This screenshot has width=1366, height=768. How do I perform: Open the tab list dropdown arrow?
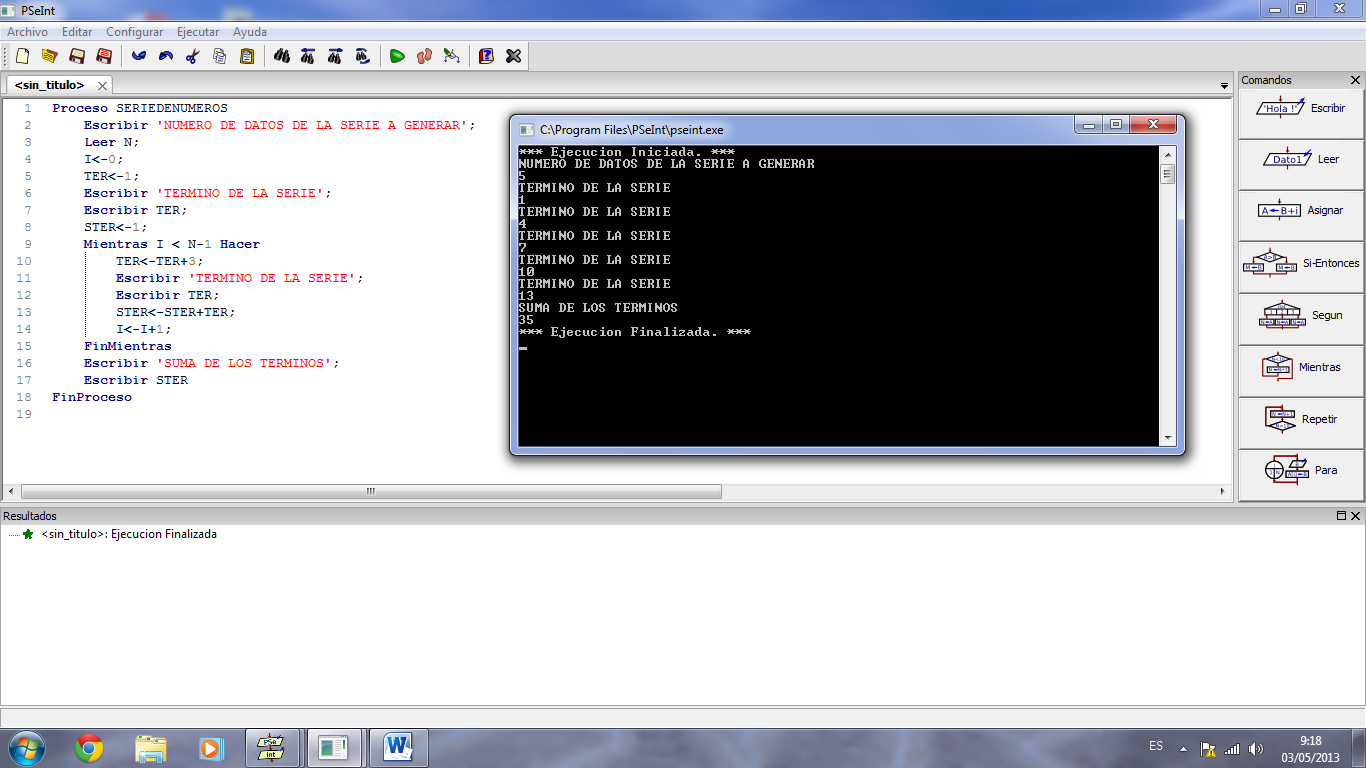(x=1224, y=86)
